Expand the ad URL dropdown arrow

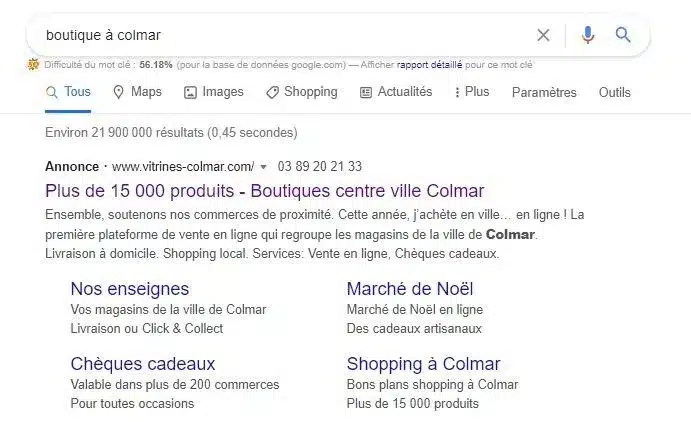point(263,167)
